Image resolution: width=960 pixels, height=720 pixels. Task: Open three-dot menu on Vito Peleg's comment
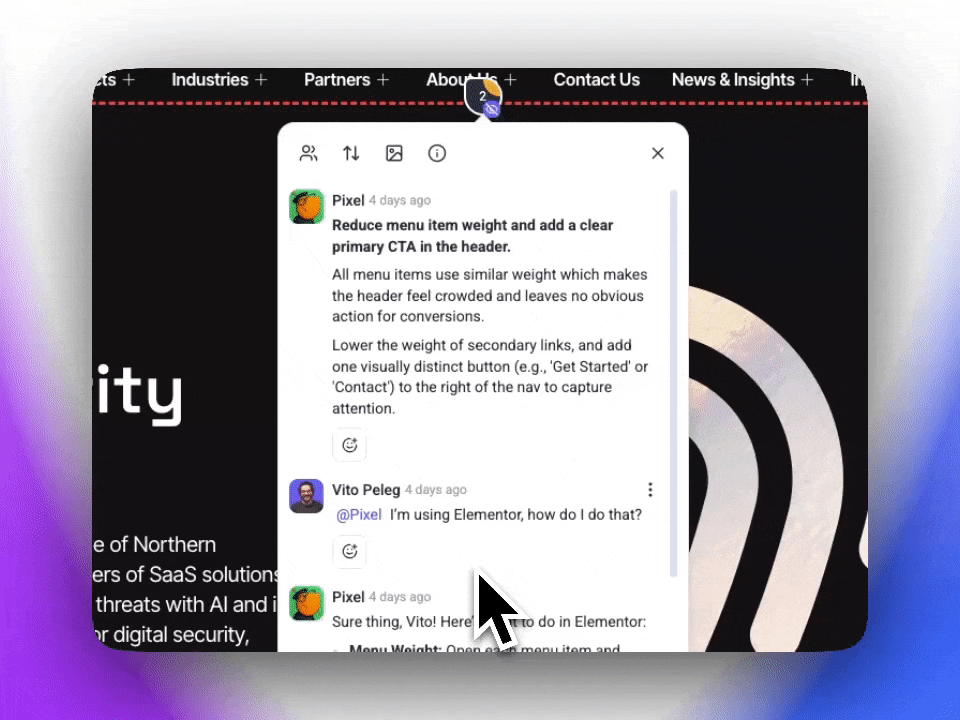(650, 490)
